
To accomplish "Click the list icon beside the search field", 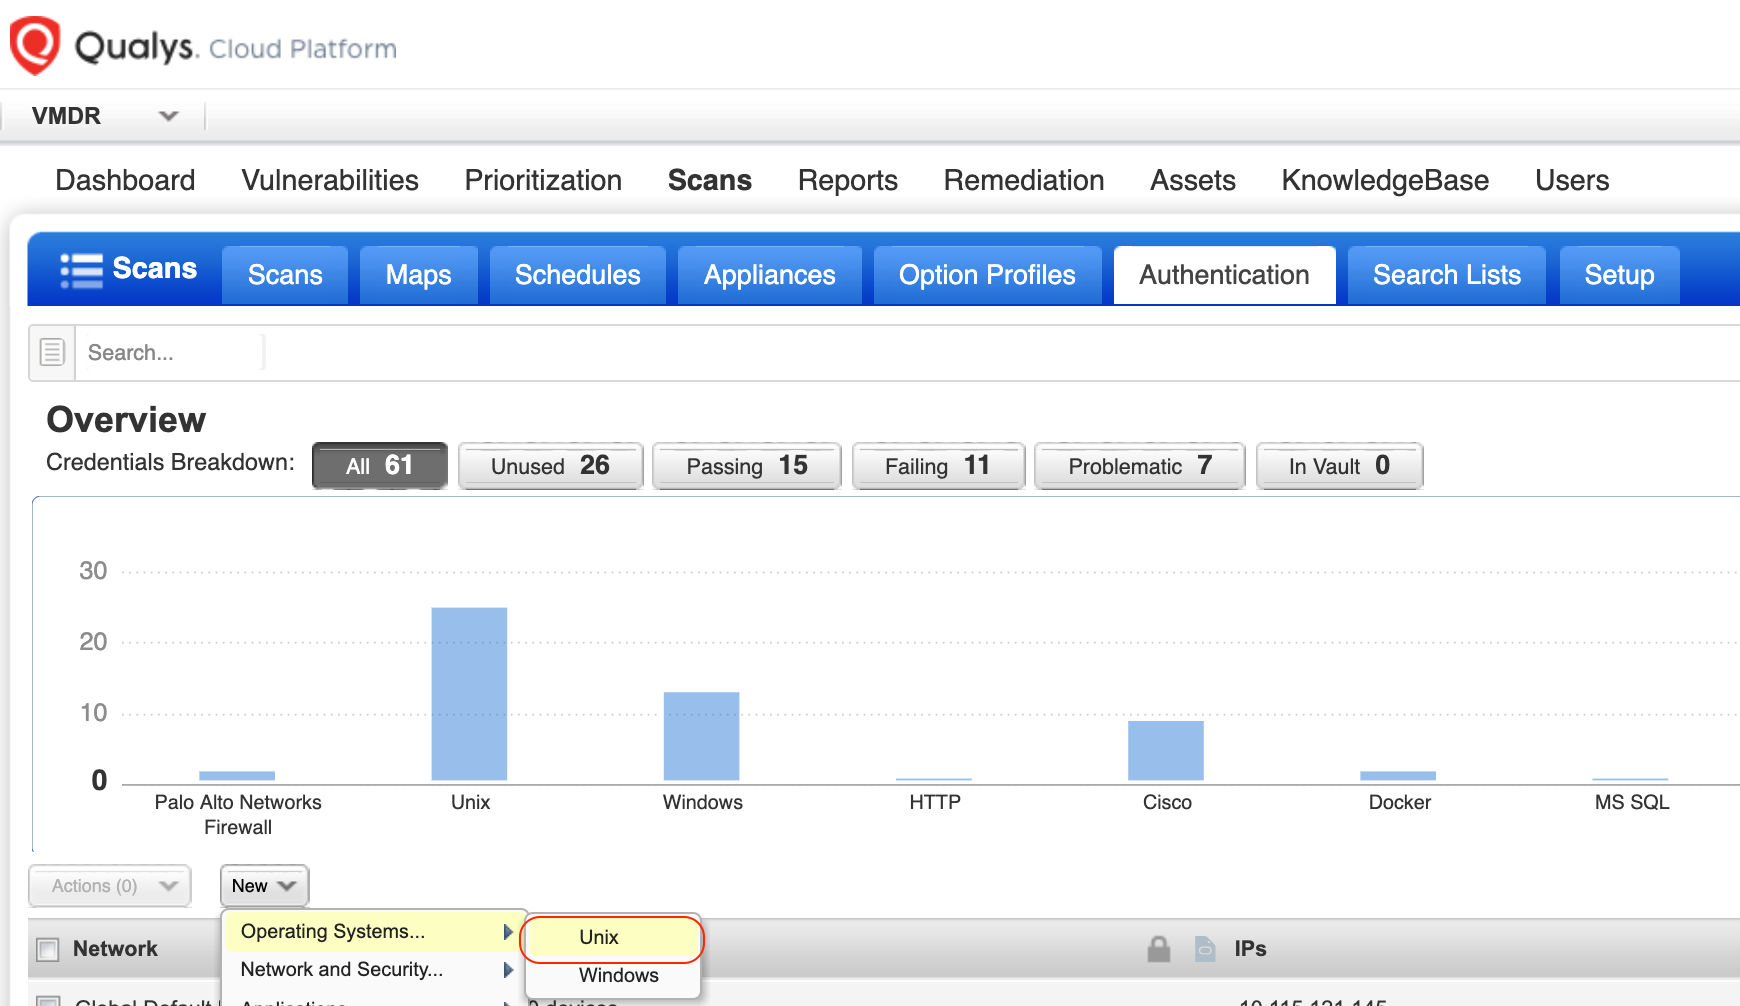I will [x=50, y=352].
